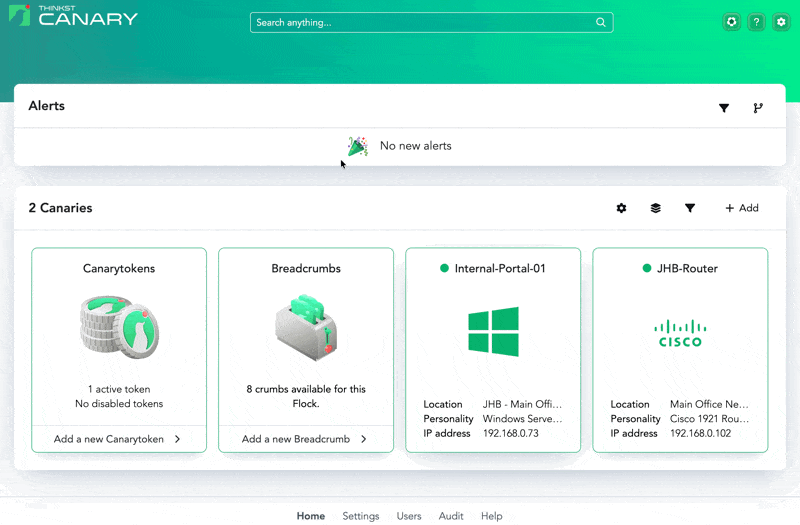Click the Cisco logo on JHB-Router
Screen dimensions: 800x525
pyautogui.click(x=680, y=334)
